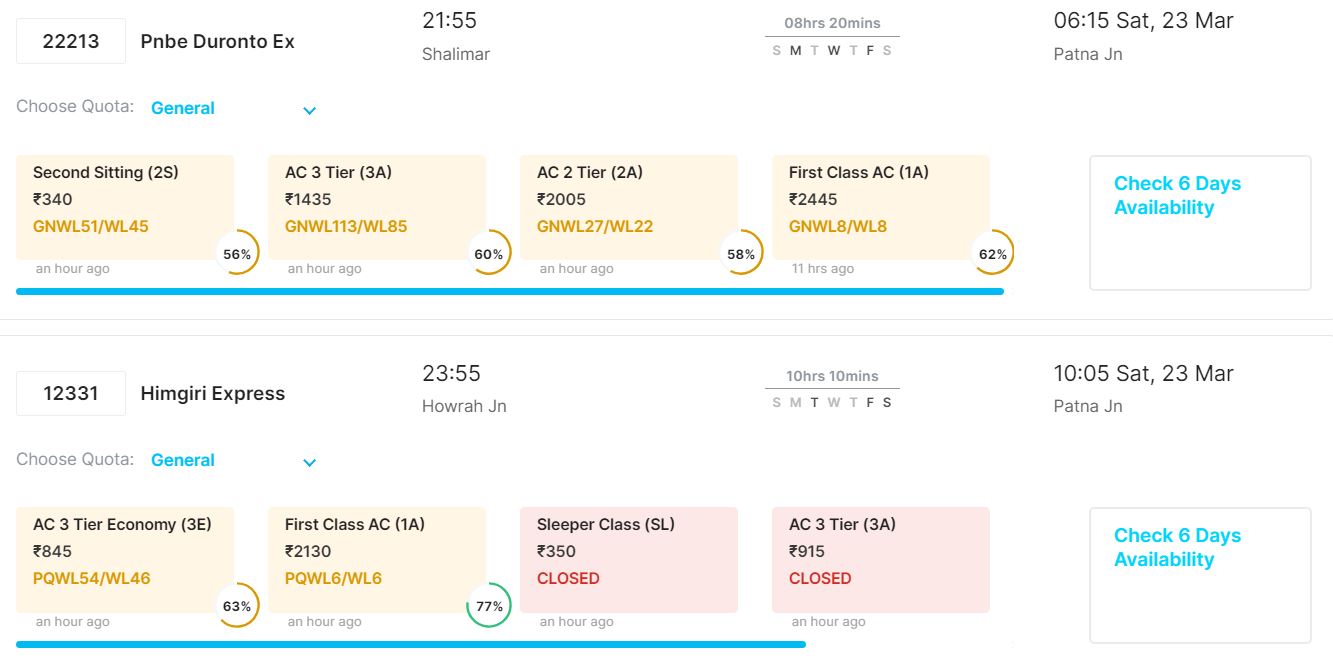Screen dimensions: 1333x659
Task: Open the General quota selector for train 22213
Action: pyautogui.click(x=183, y=108)
